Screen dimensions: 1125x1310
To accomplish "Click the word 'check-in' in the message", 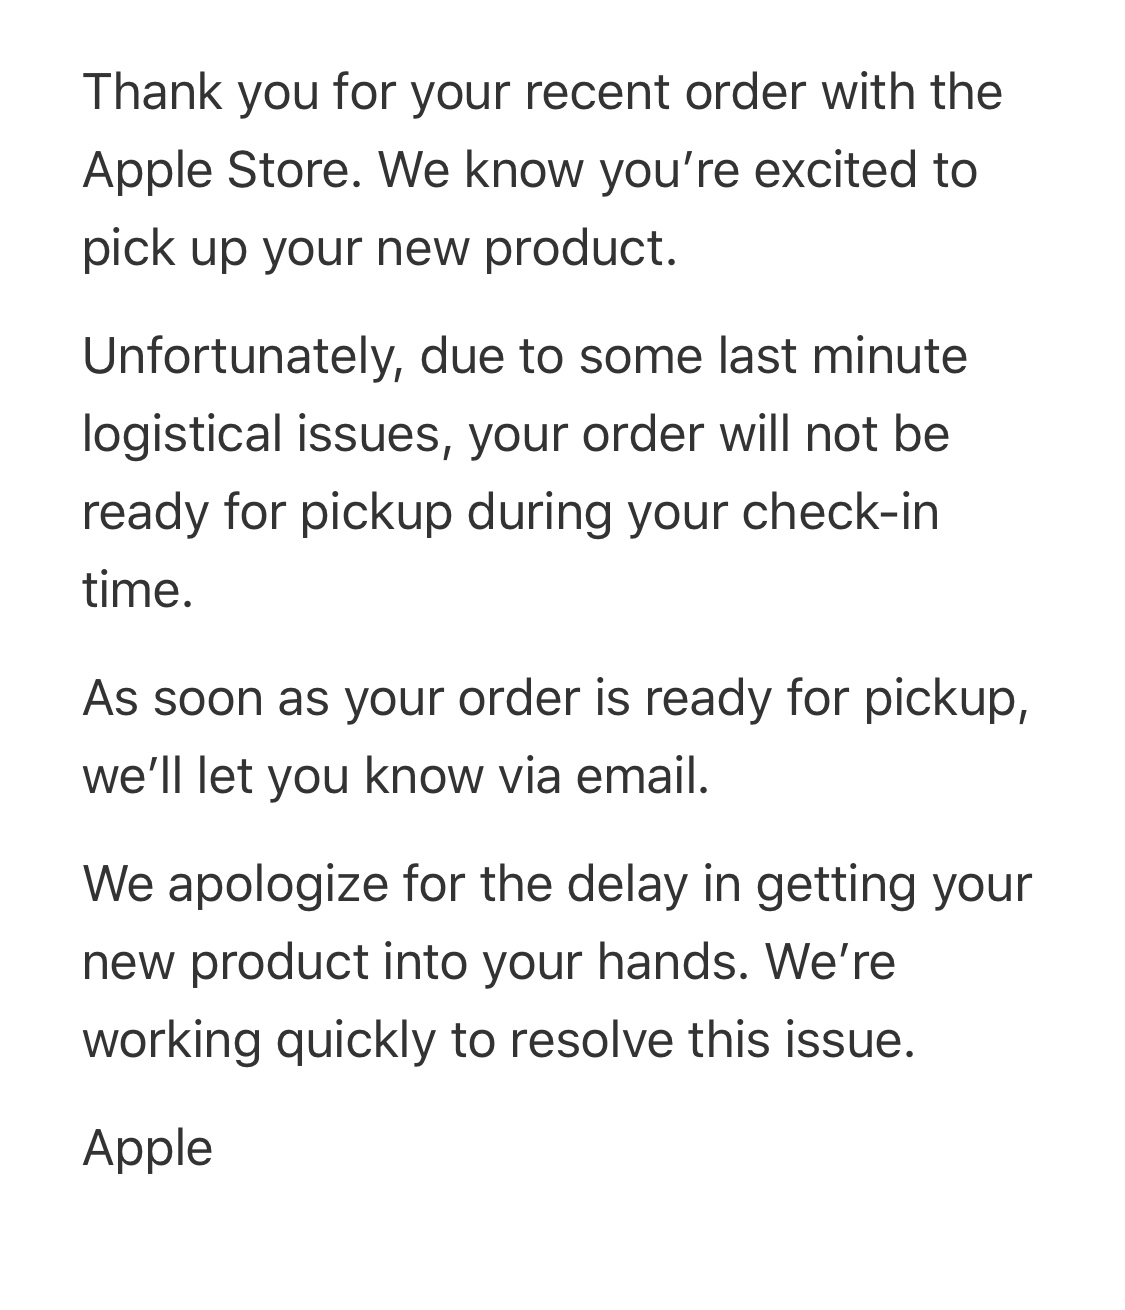I will pyautogui.click(x=840, y=512).
